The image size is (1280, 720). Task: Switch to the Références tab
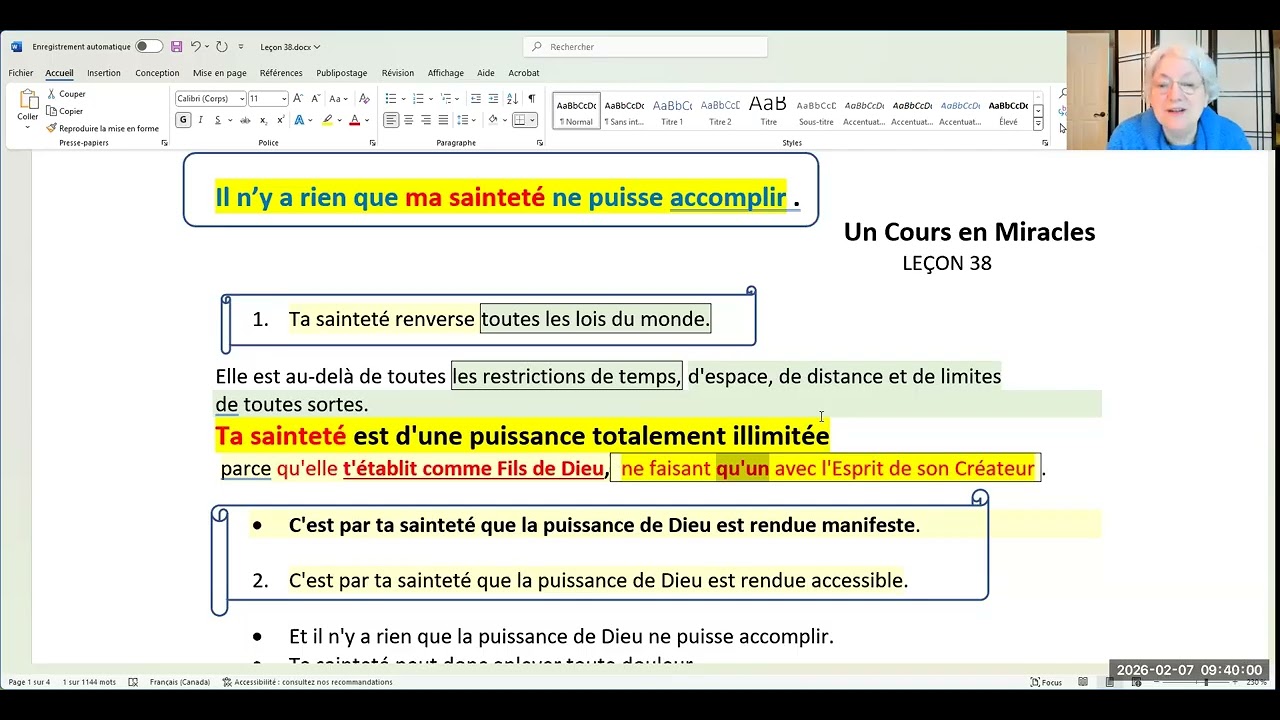coord(281,73)
